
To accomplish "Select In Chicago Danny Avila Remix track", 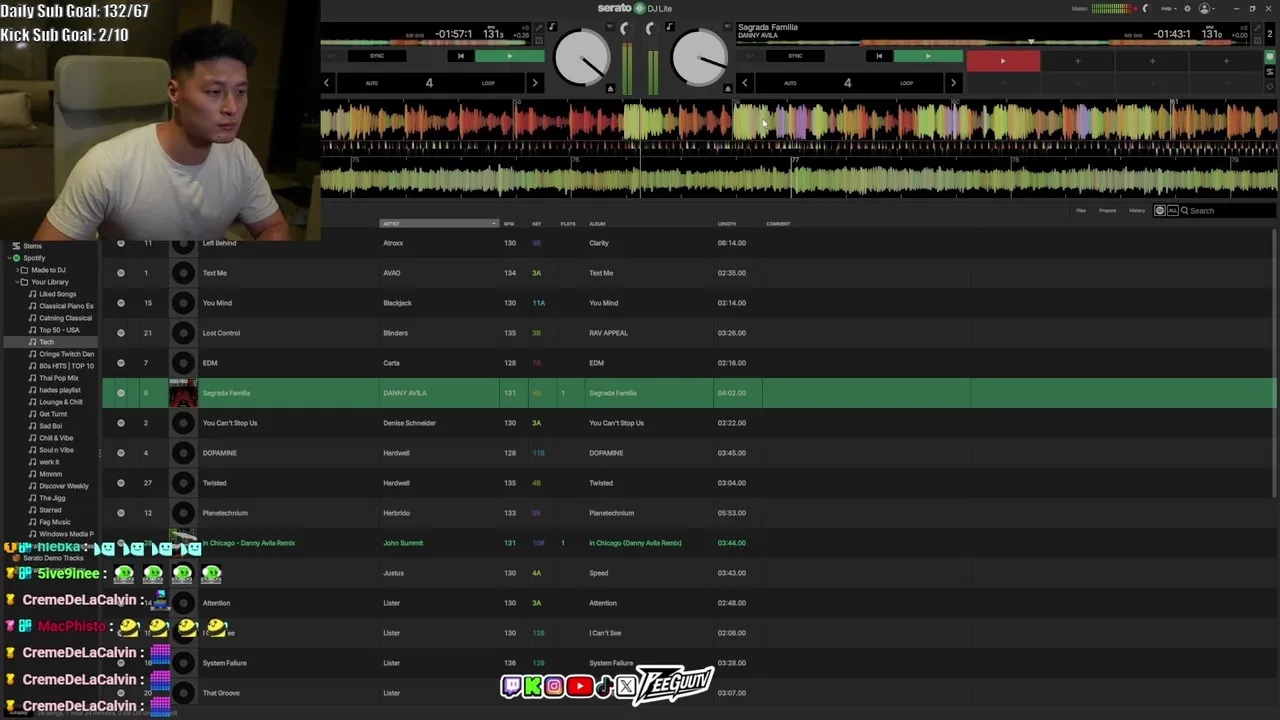I will coord(689,543).
